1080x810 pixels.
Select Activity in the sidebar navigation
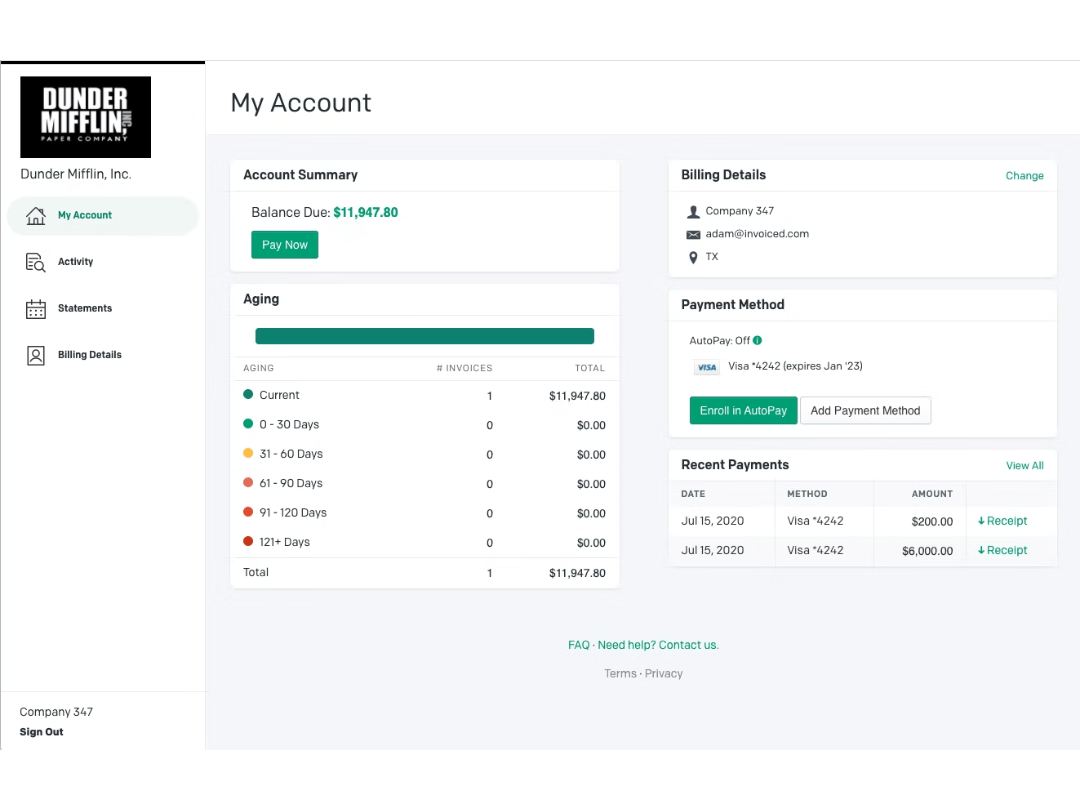(75, 262)
